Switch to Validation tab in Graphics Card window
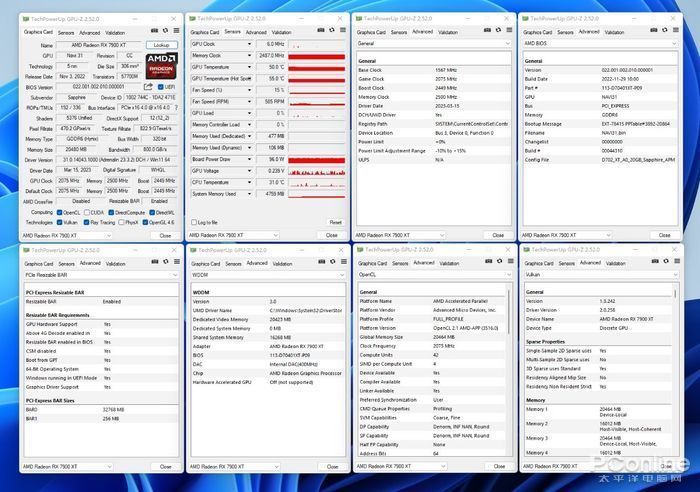 (115, 33)
